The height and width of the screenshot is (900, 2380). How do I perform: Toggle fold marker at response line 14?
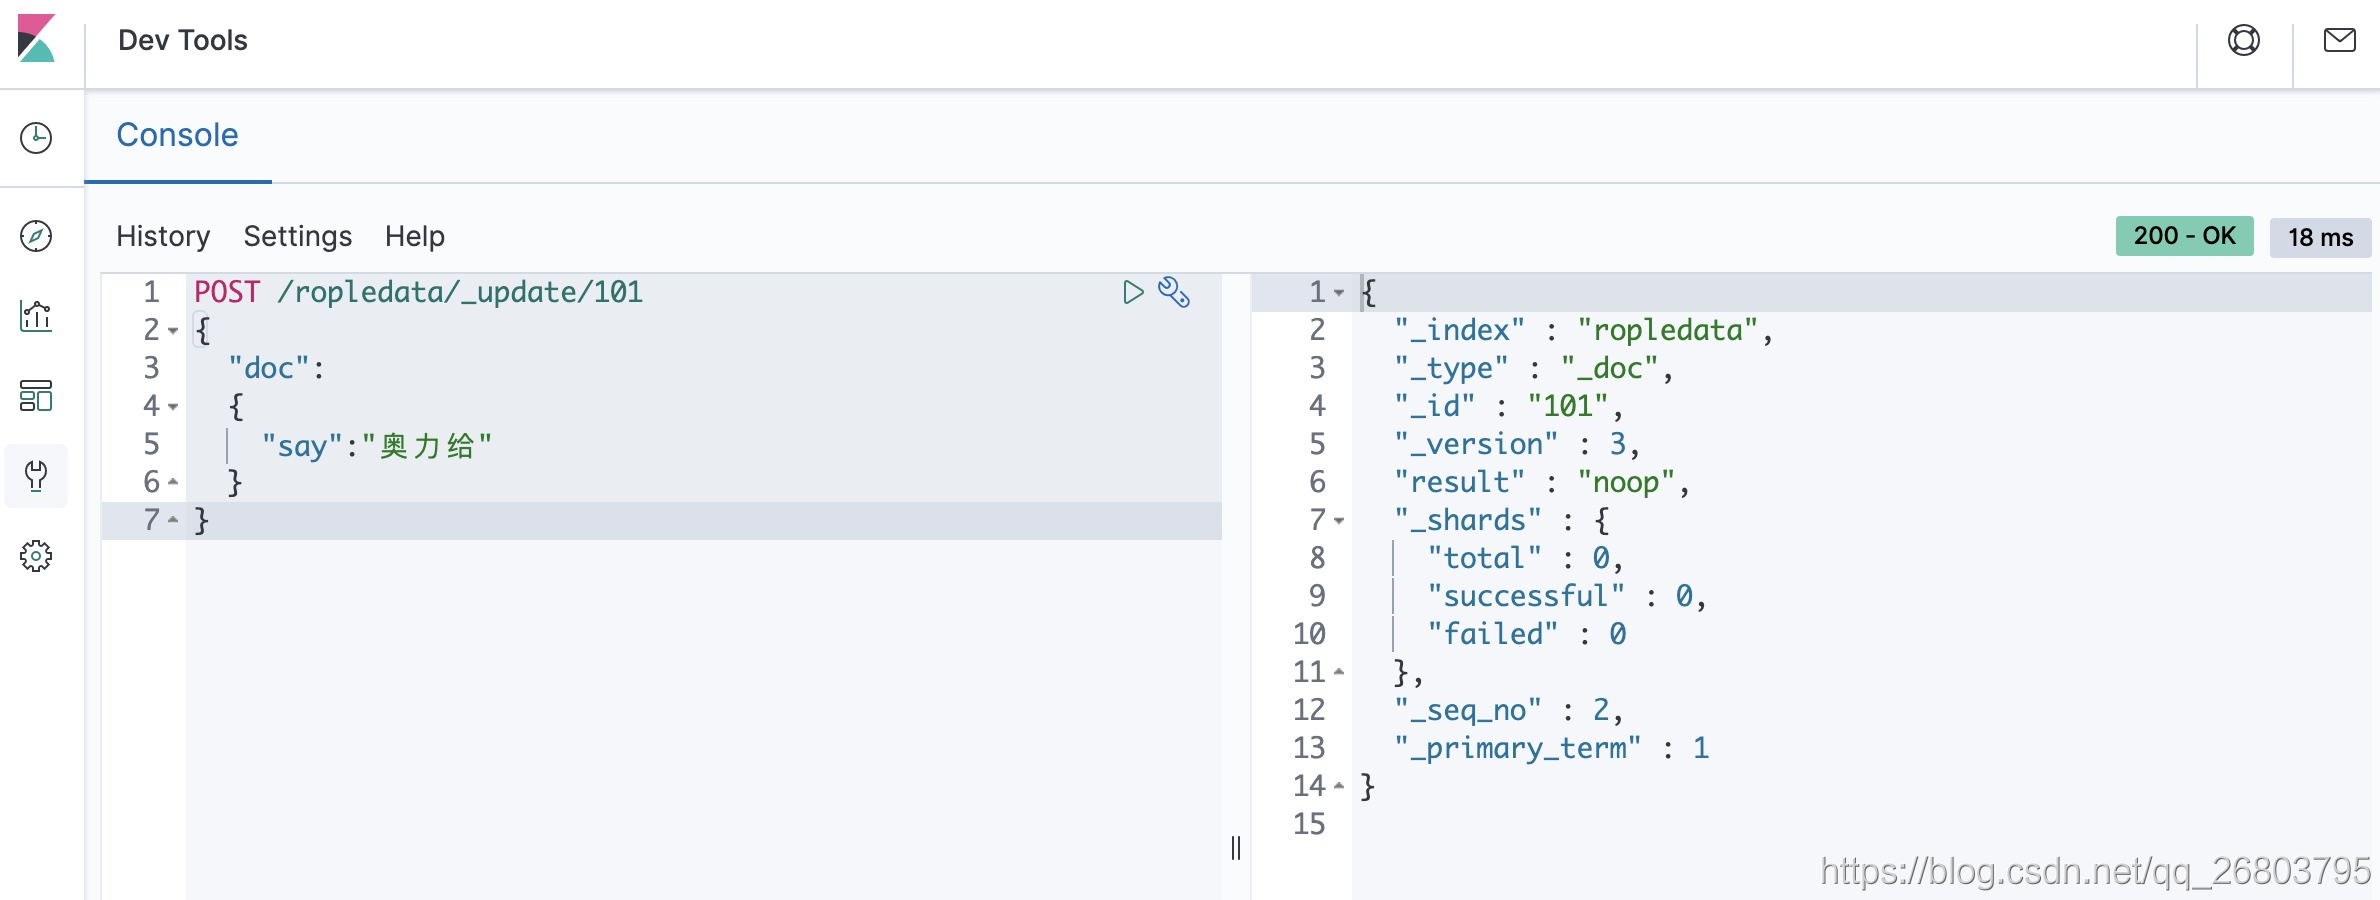(x=1339, y=786)
